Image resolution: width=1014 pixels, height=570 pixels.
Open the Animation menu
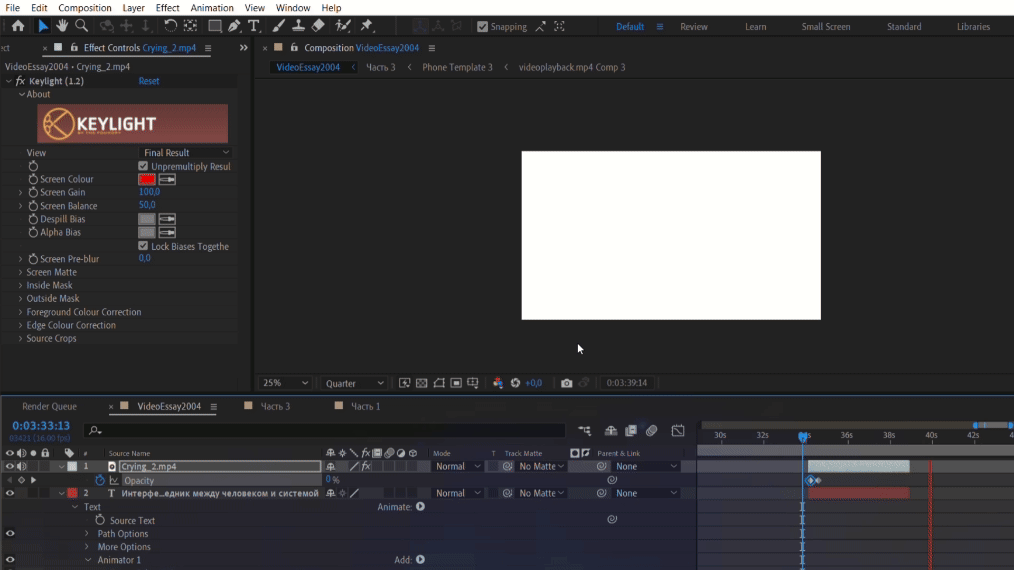pos(211,8)
